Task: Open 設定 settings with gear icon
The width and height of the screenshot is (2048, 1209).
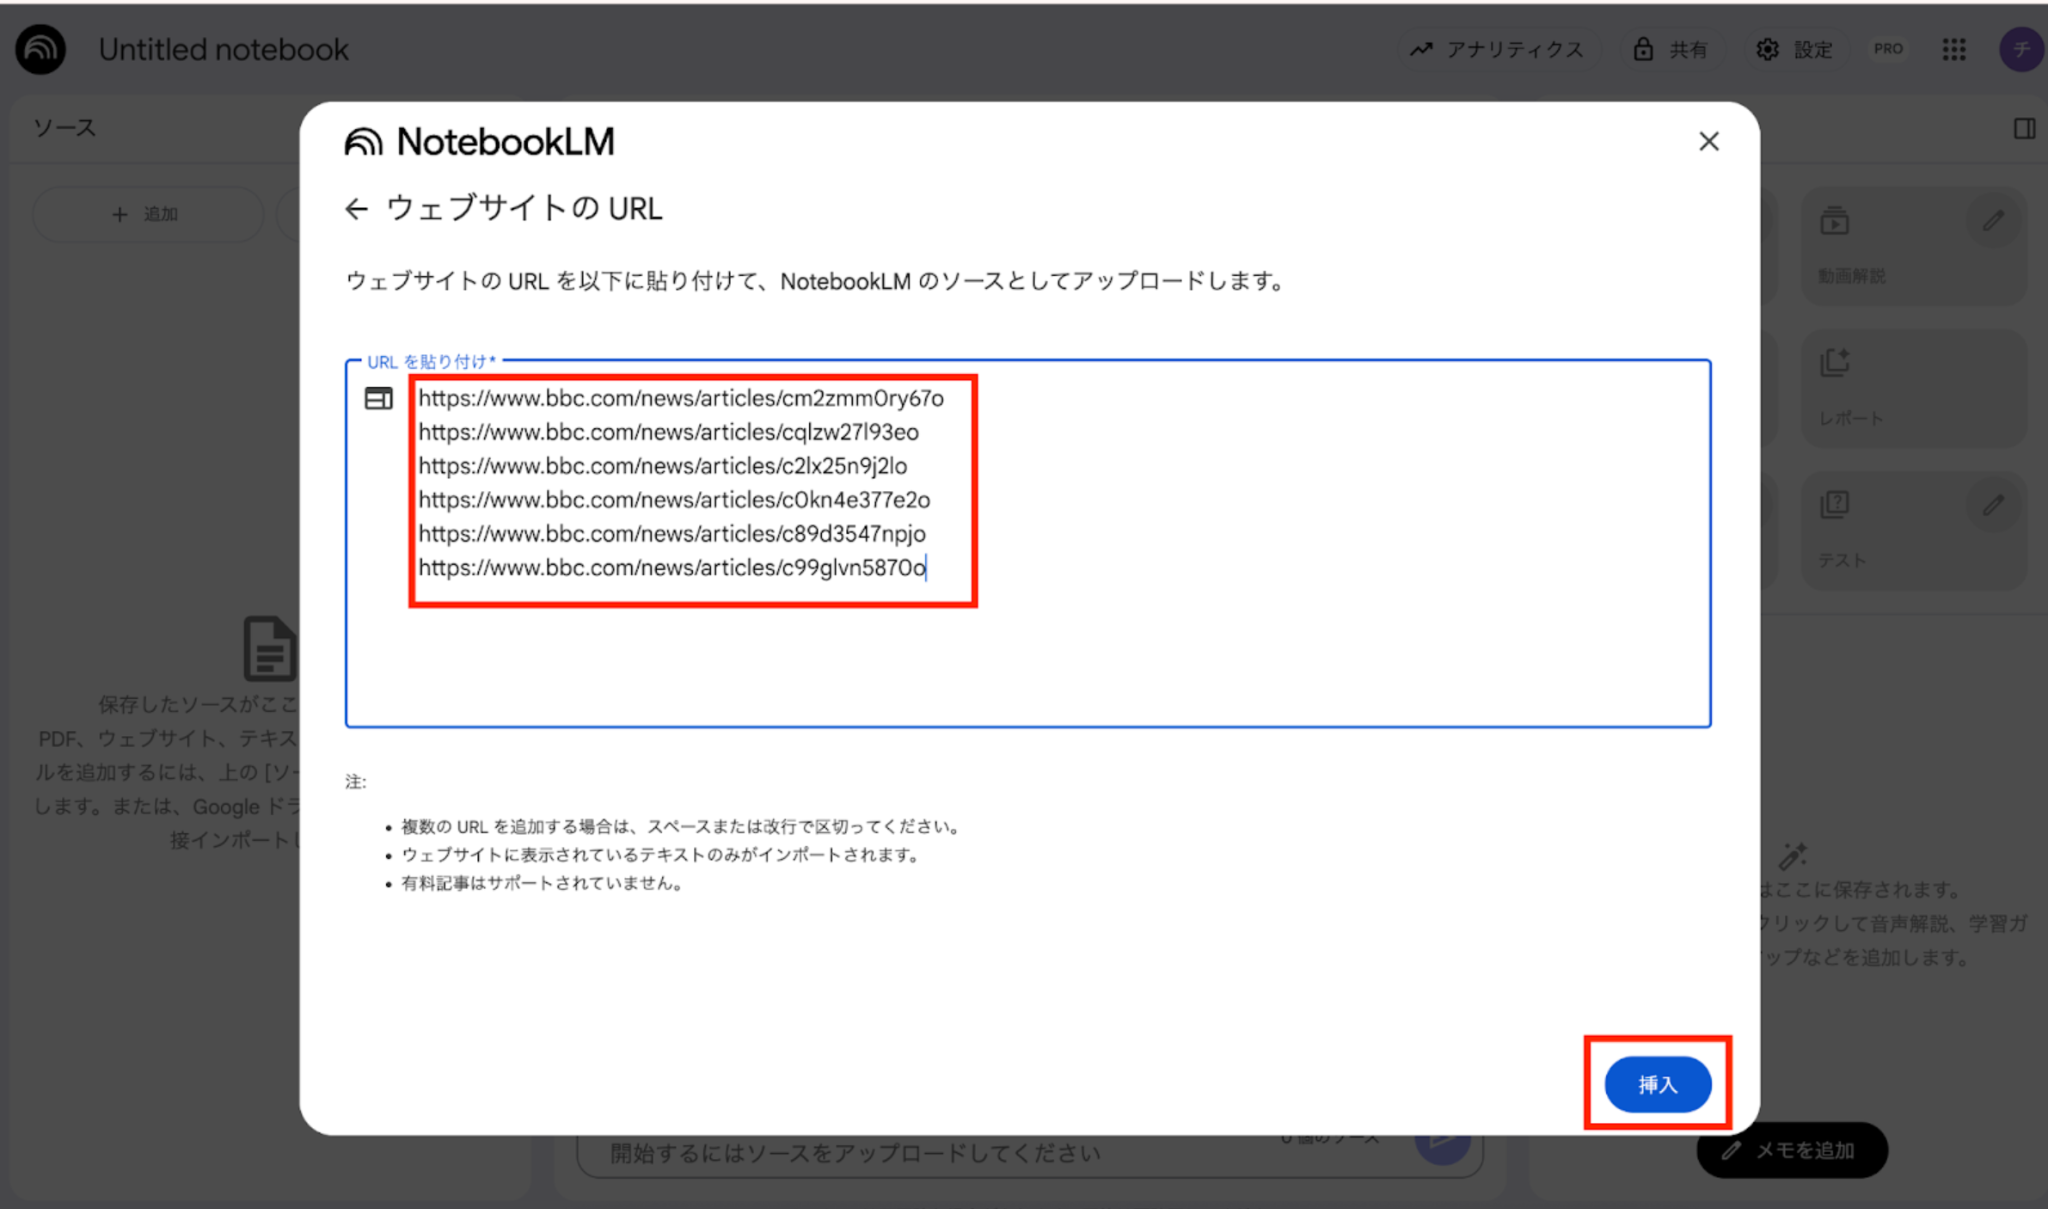Action: (1795, 49)
